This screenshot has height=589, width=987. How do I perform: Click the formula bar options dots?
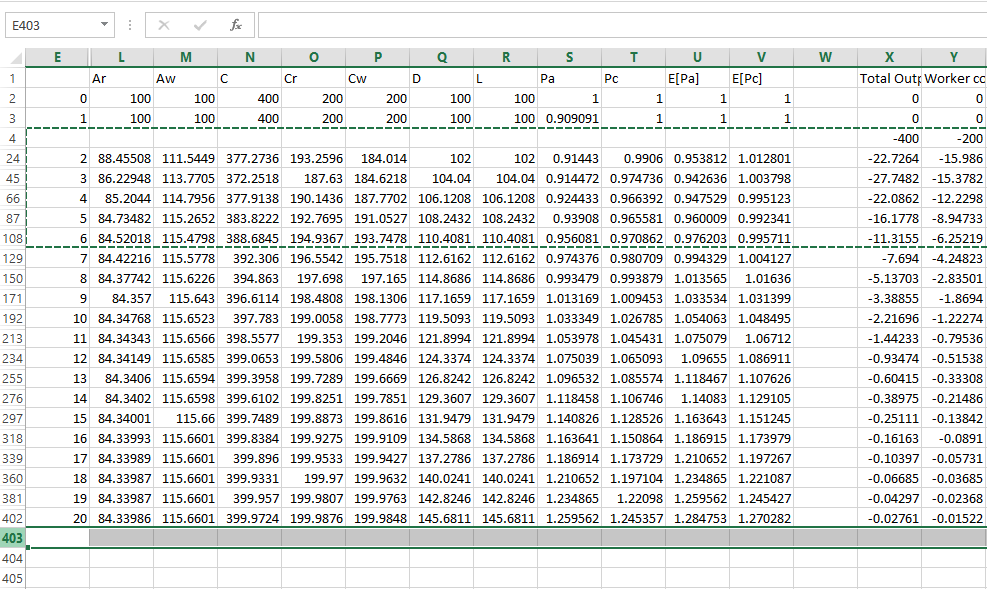coord(130,25)
